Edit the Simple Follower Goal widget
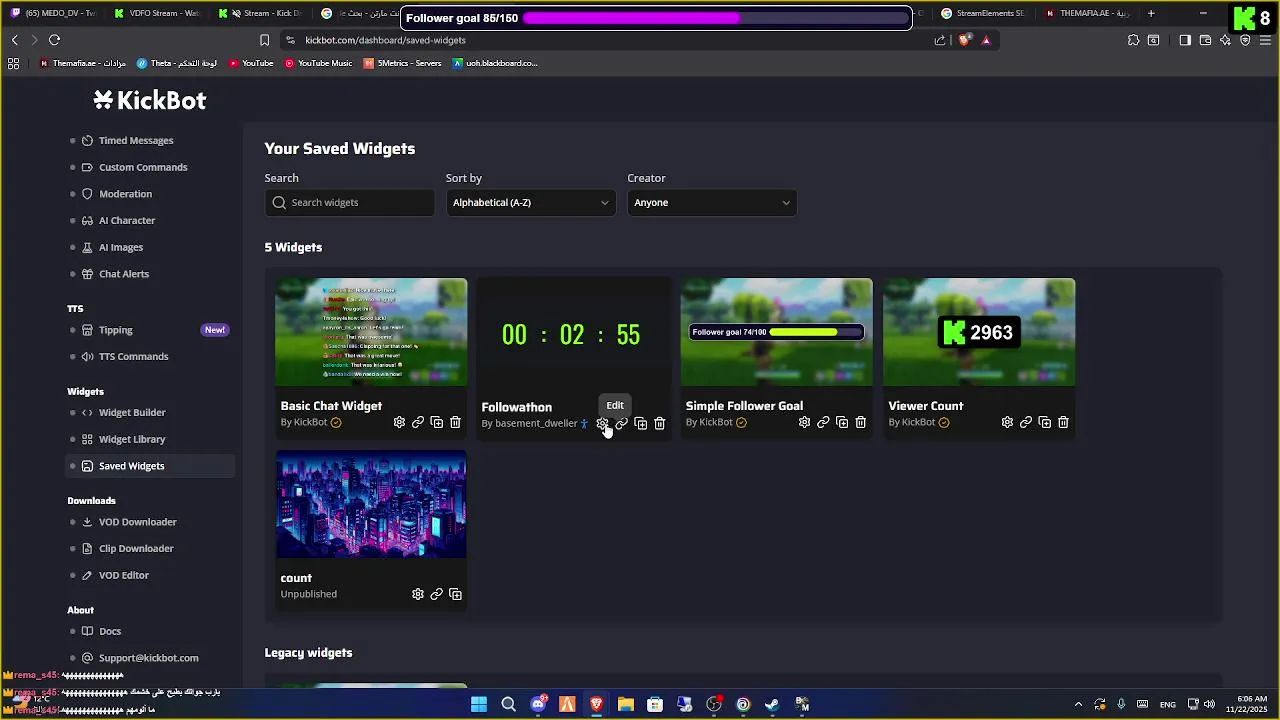This screenshot has width=1280, height=720. coord(804,422)
